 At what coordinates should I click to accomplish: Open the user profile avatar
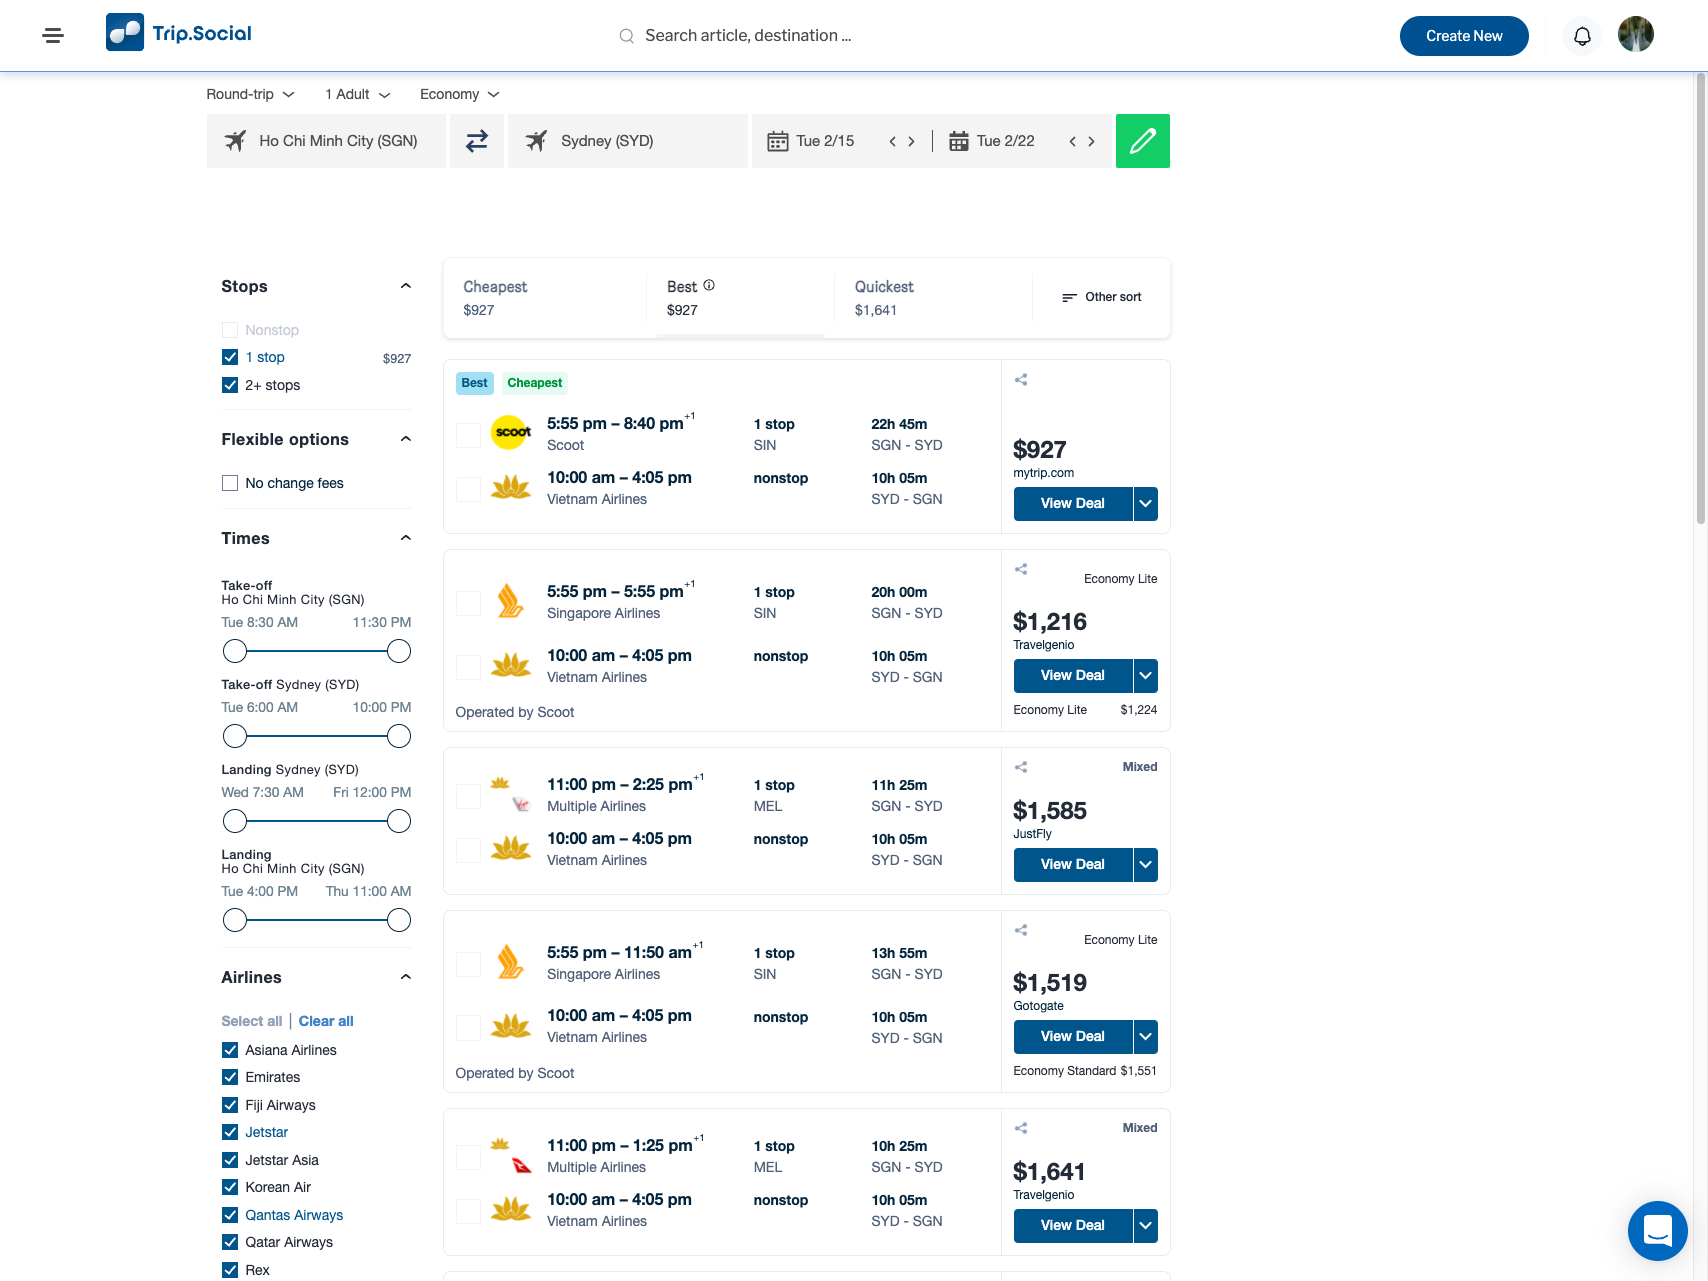(1636, 34)
